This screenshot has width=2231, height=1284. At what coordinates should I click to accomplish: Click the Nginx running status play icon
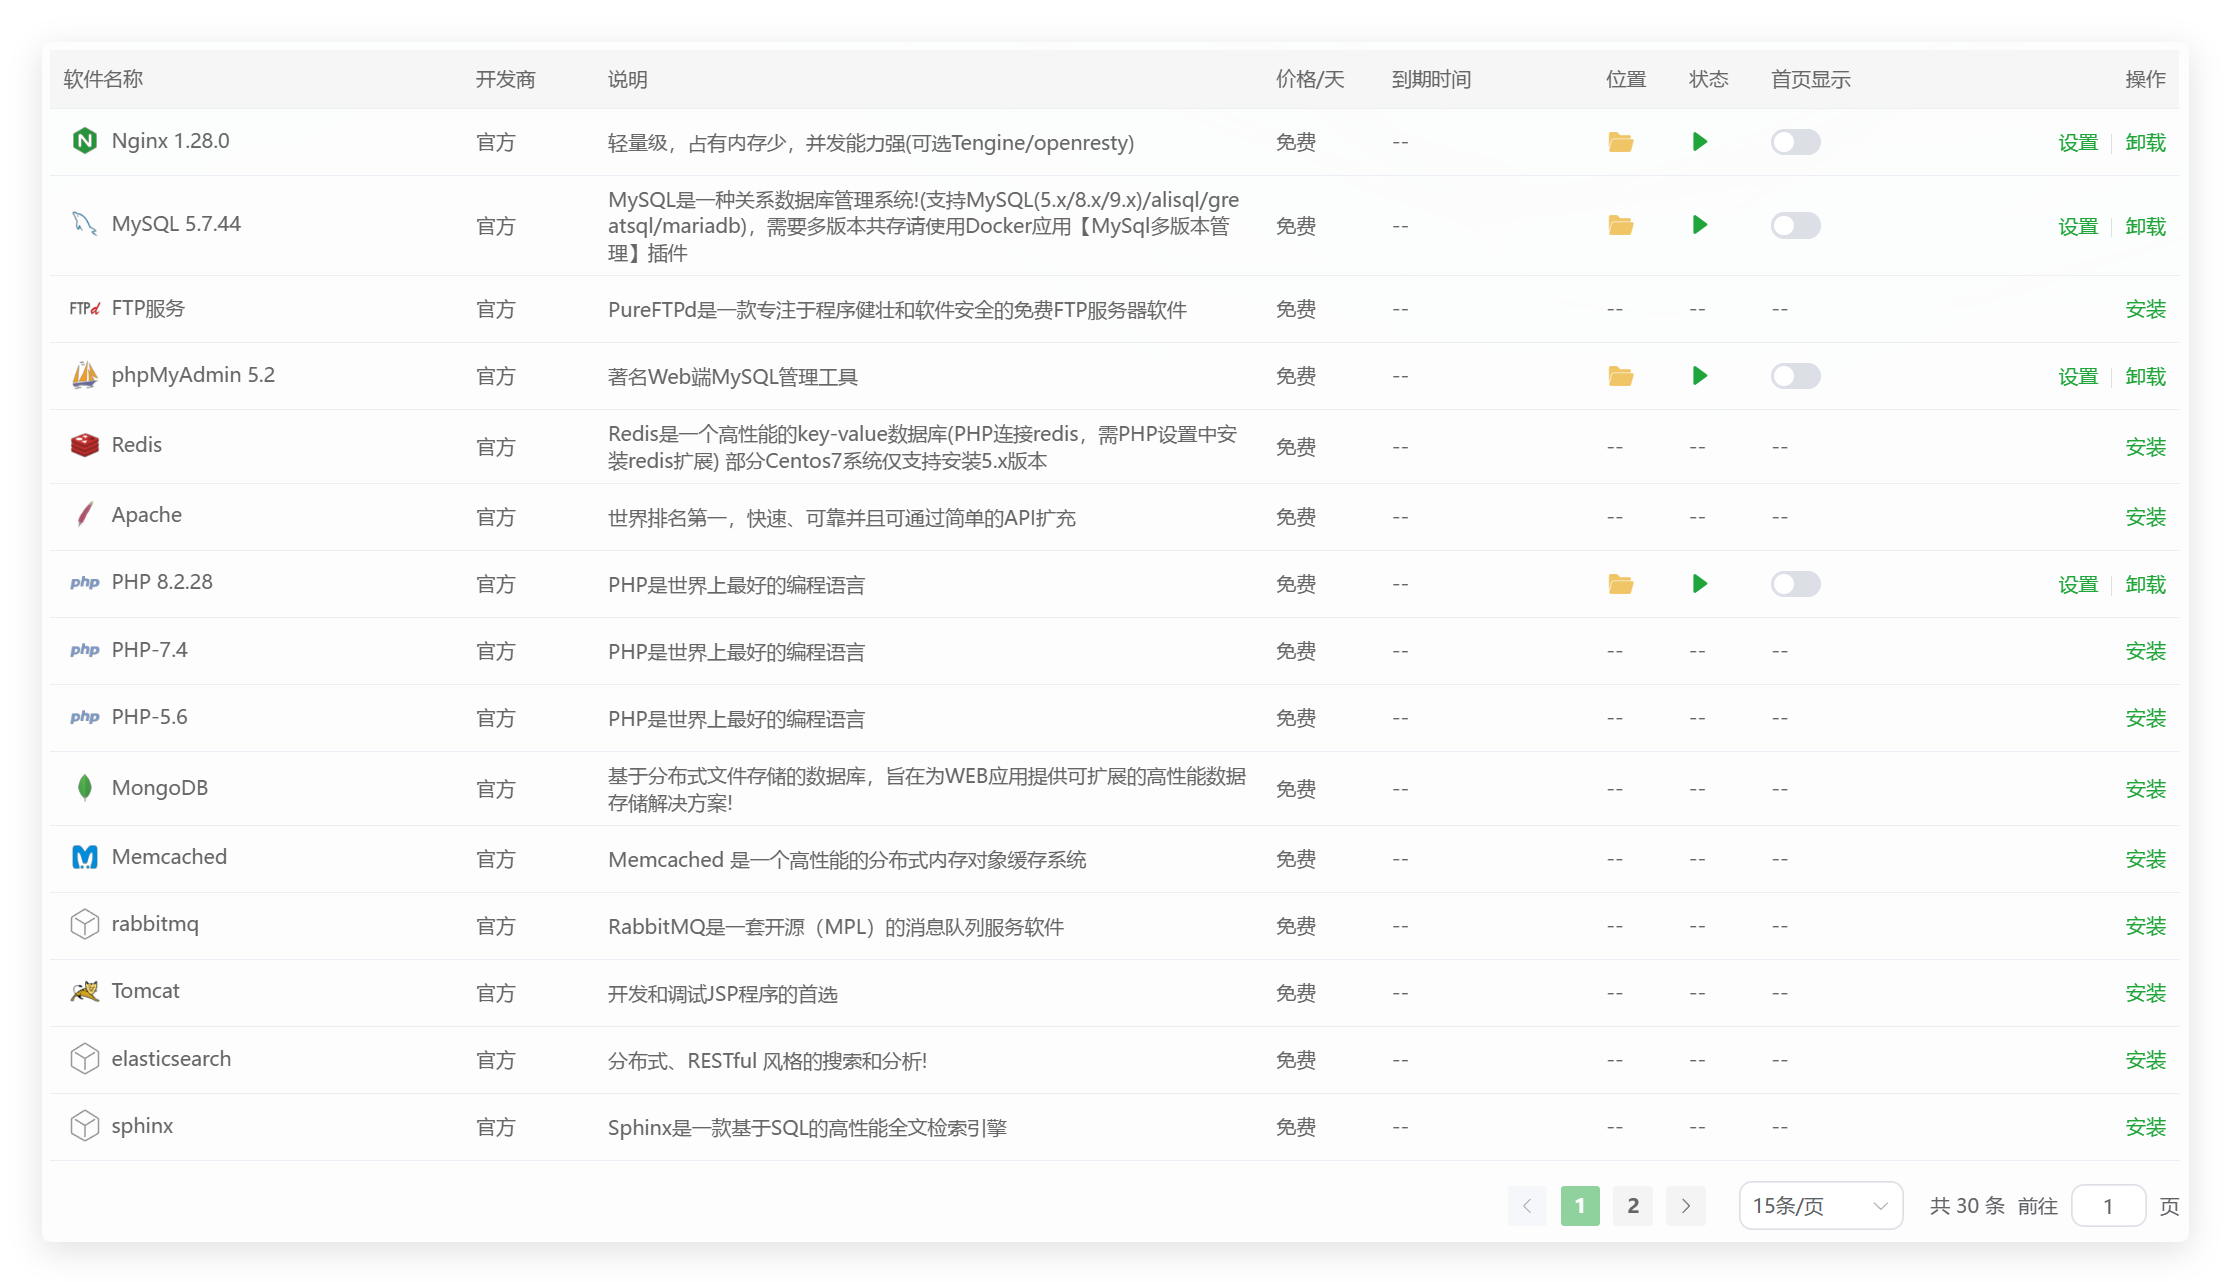[1700, 142]
